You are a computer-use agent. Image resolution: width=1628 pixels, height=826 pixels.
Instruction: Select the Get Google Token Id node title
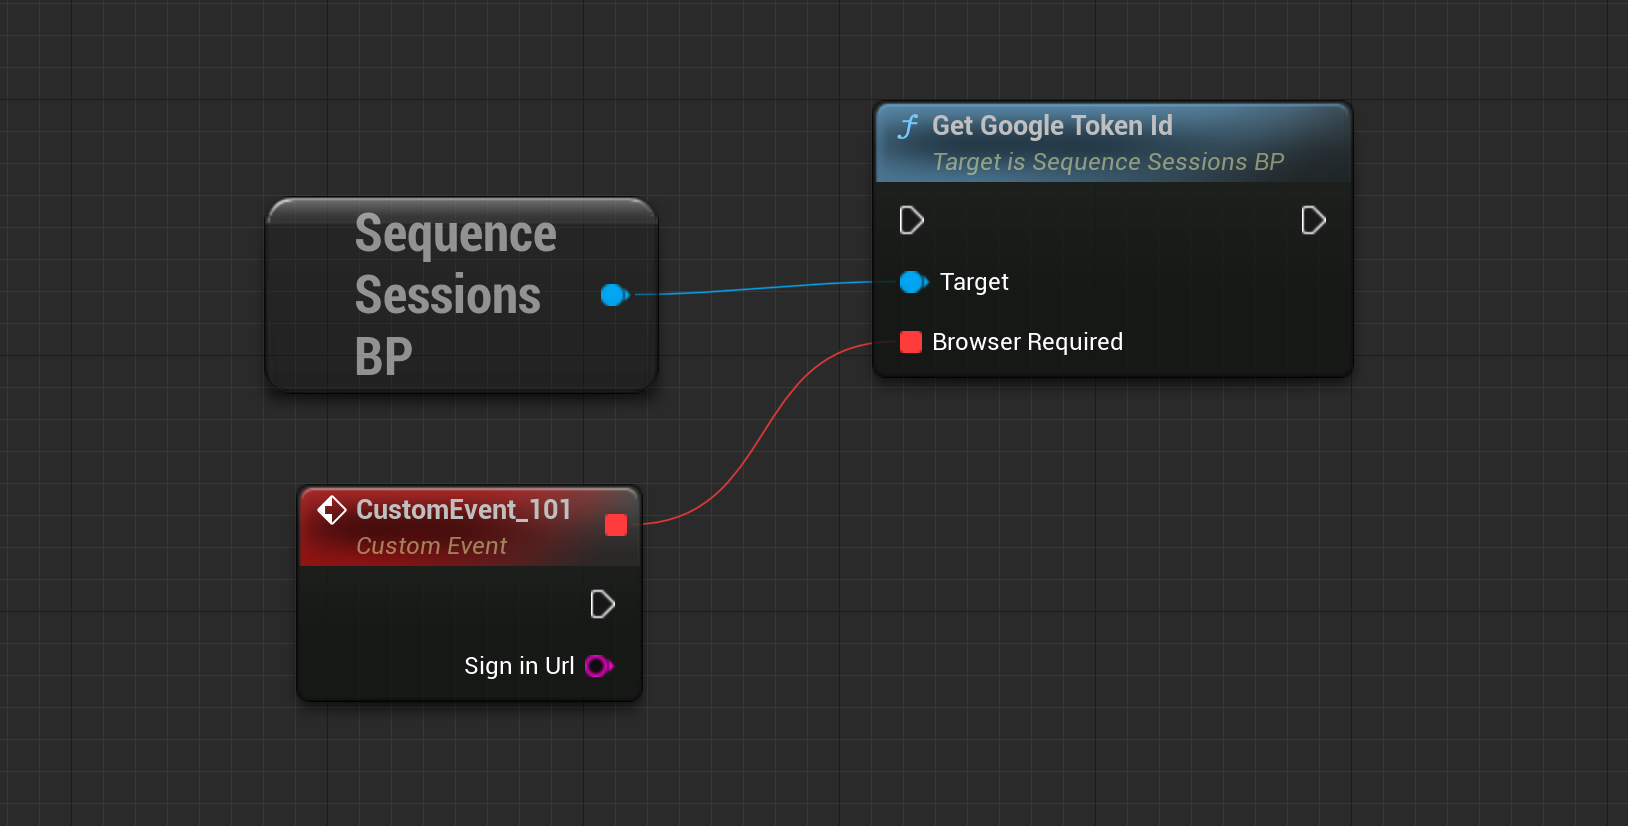1052,126
